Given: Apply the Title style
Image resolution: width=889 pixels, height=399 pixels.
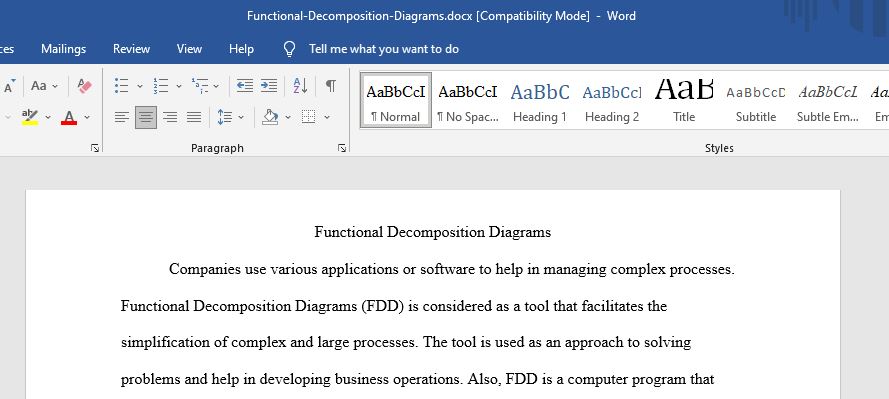Looking at the screenshot, I should (684, 100).
